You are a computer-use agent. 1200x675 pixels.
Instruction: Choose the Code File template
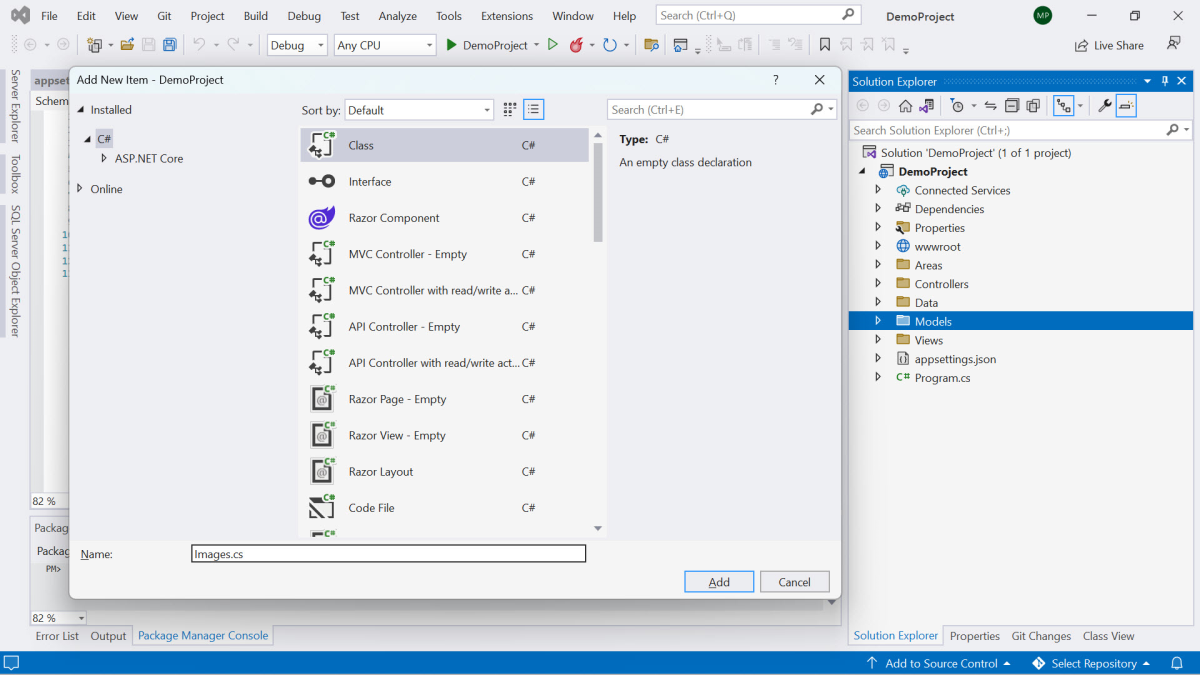[x=445, y=508]
